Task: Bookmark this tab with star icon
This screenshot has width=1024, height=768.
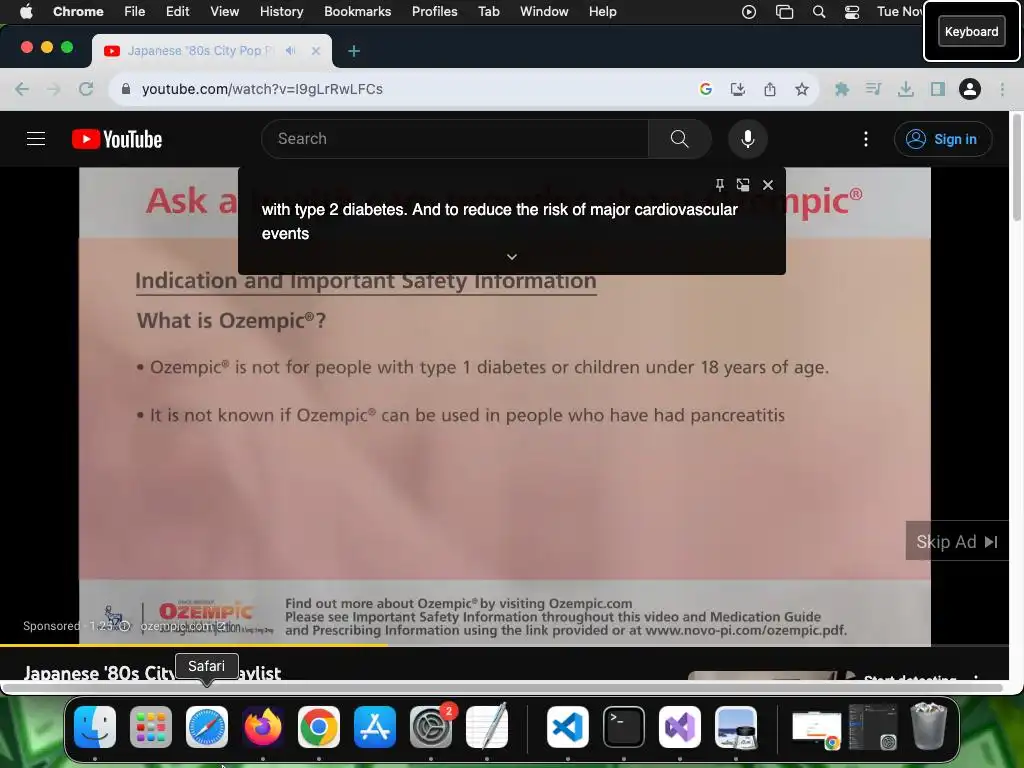Action: click(802, 89)
